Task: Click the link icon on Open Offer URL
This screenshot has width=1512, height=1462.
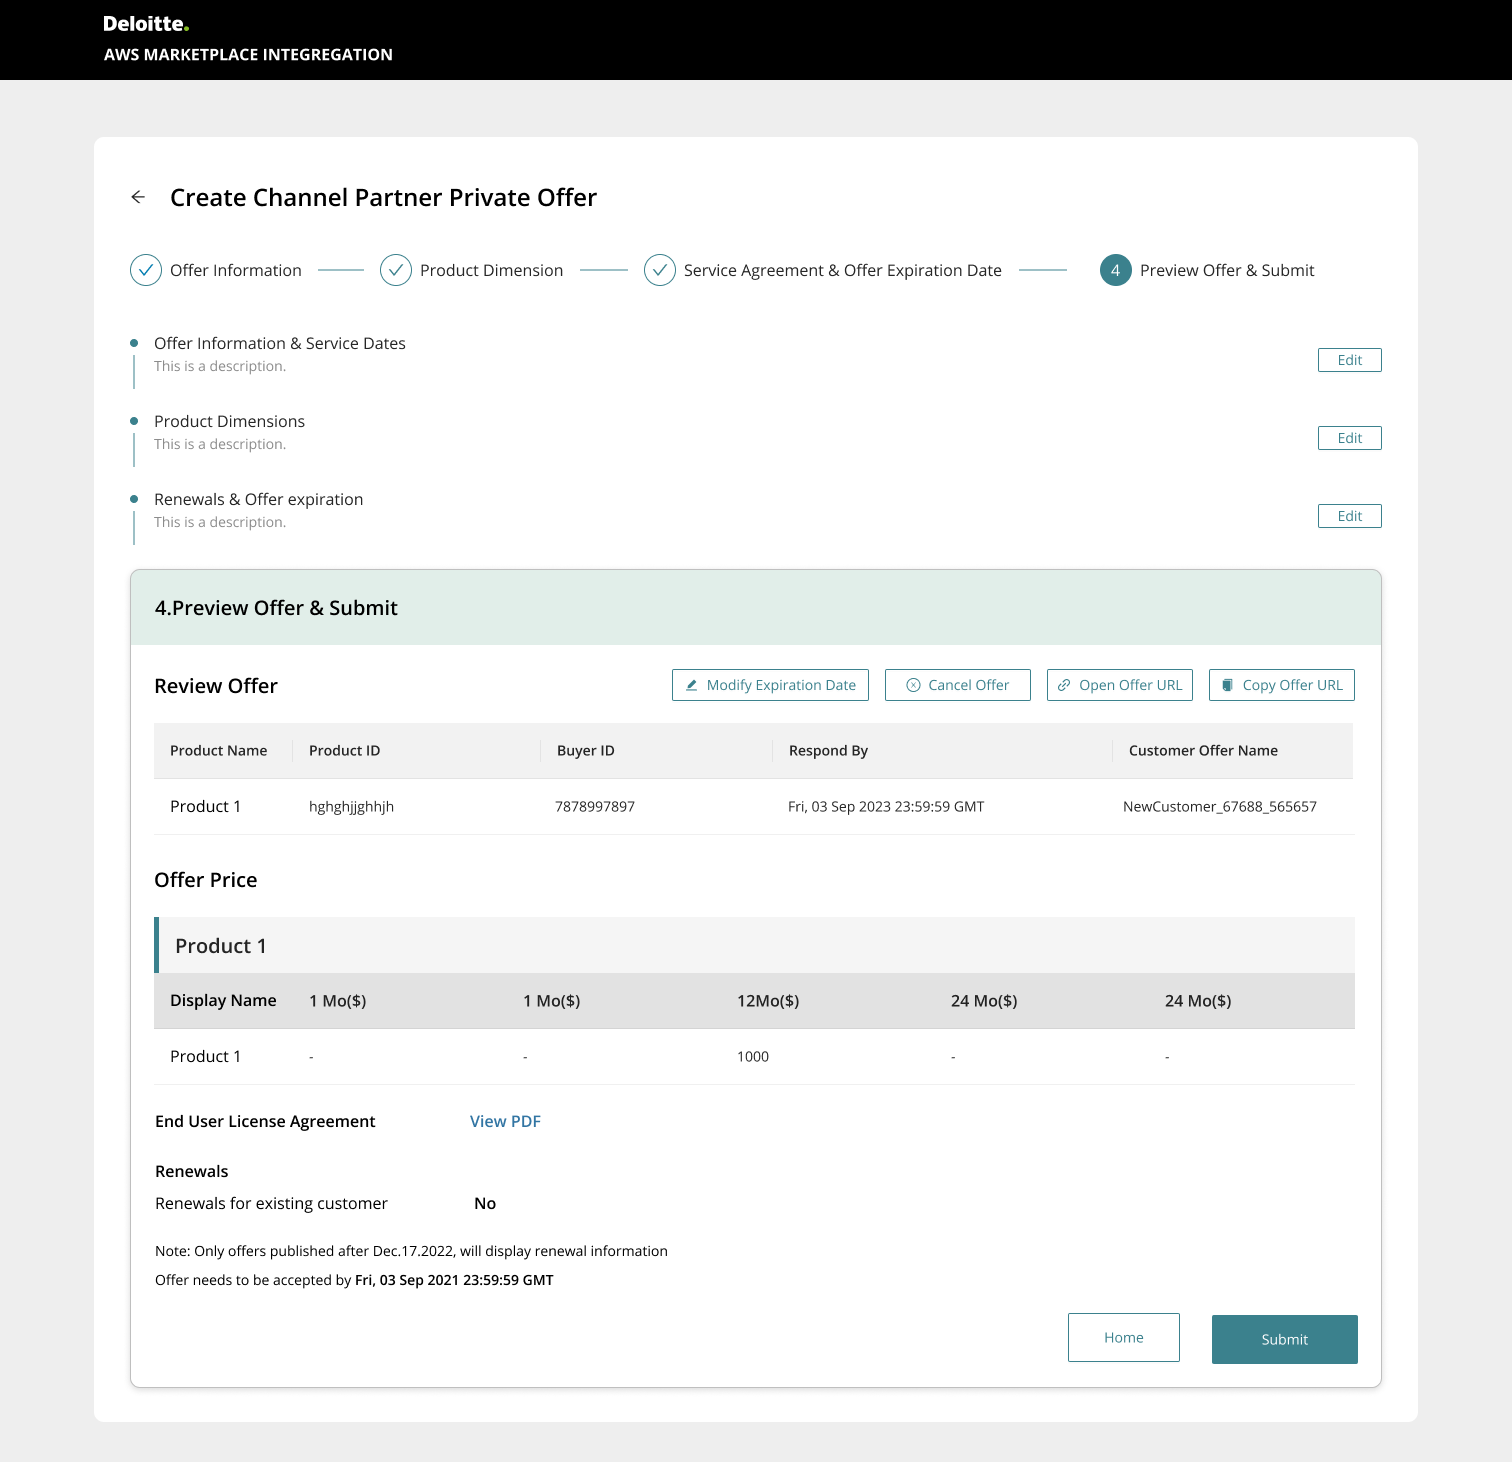Action: [1064, 685]
